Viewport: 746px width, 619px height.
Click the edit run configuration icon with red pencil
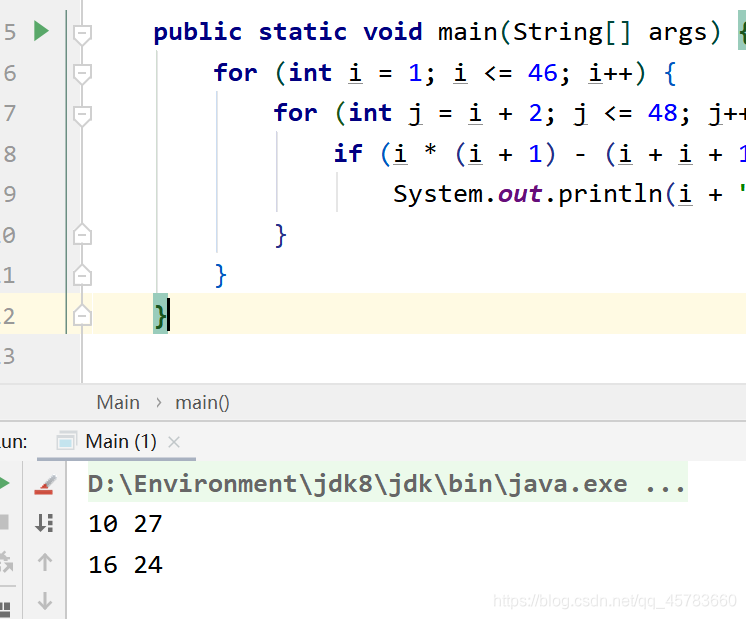(x=45, y=485)
